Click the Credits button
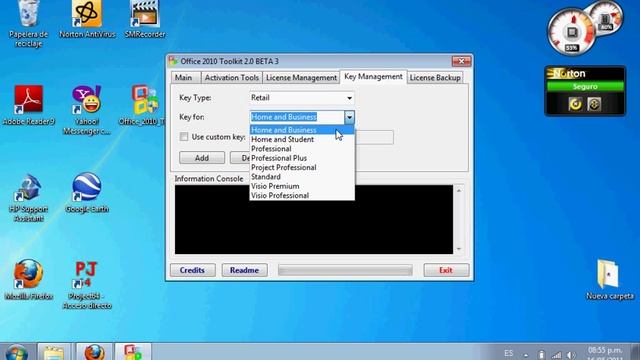The height and width of the screenshot is (360, 640). click(x=192, y=270)
